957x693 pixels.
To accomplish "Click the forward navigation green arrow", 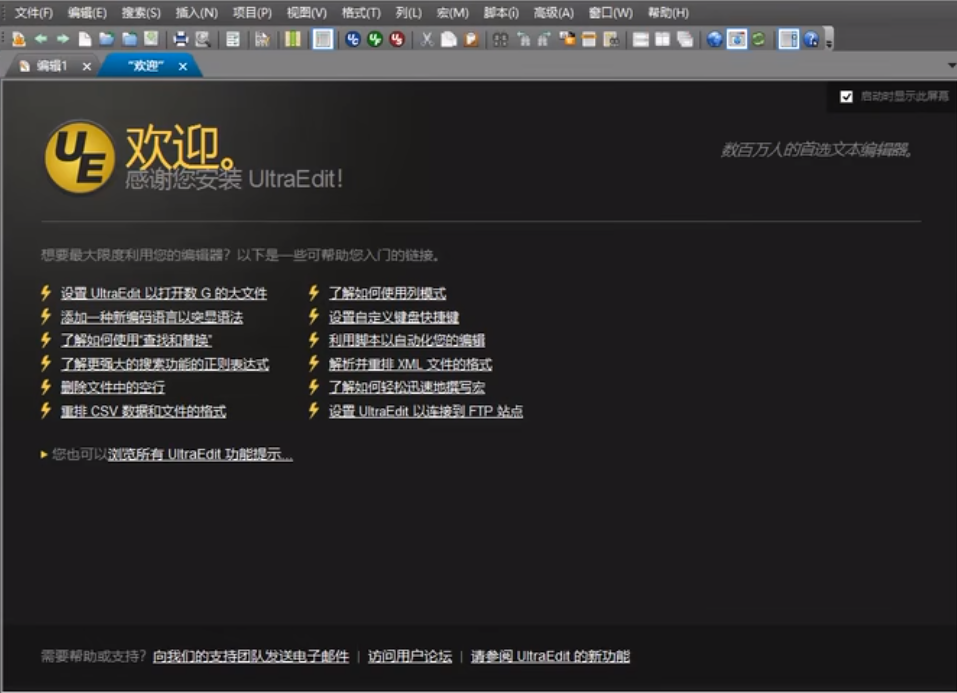I will [x=63, y=39].
